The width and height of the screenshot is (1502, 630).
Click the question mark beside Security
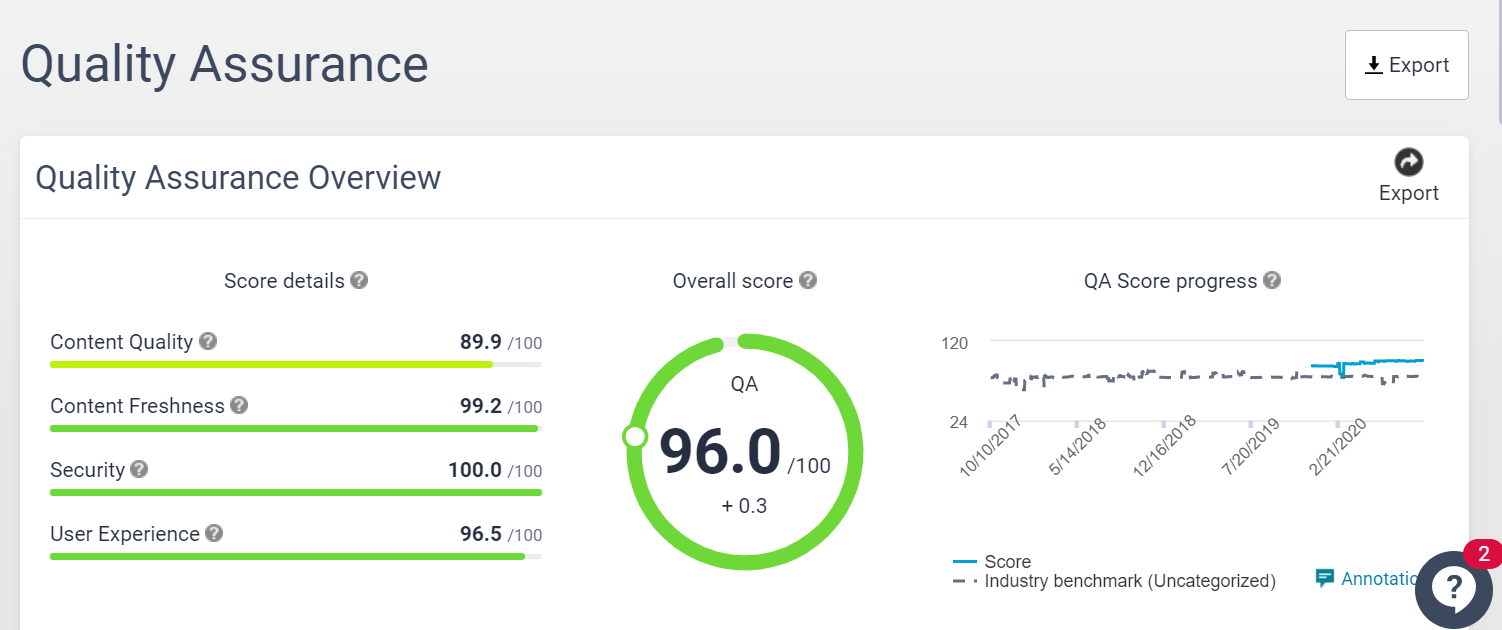tap(139, 469)
